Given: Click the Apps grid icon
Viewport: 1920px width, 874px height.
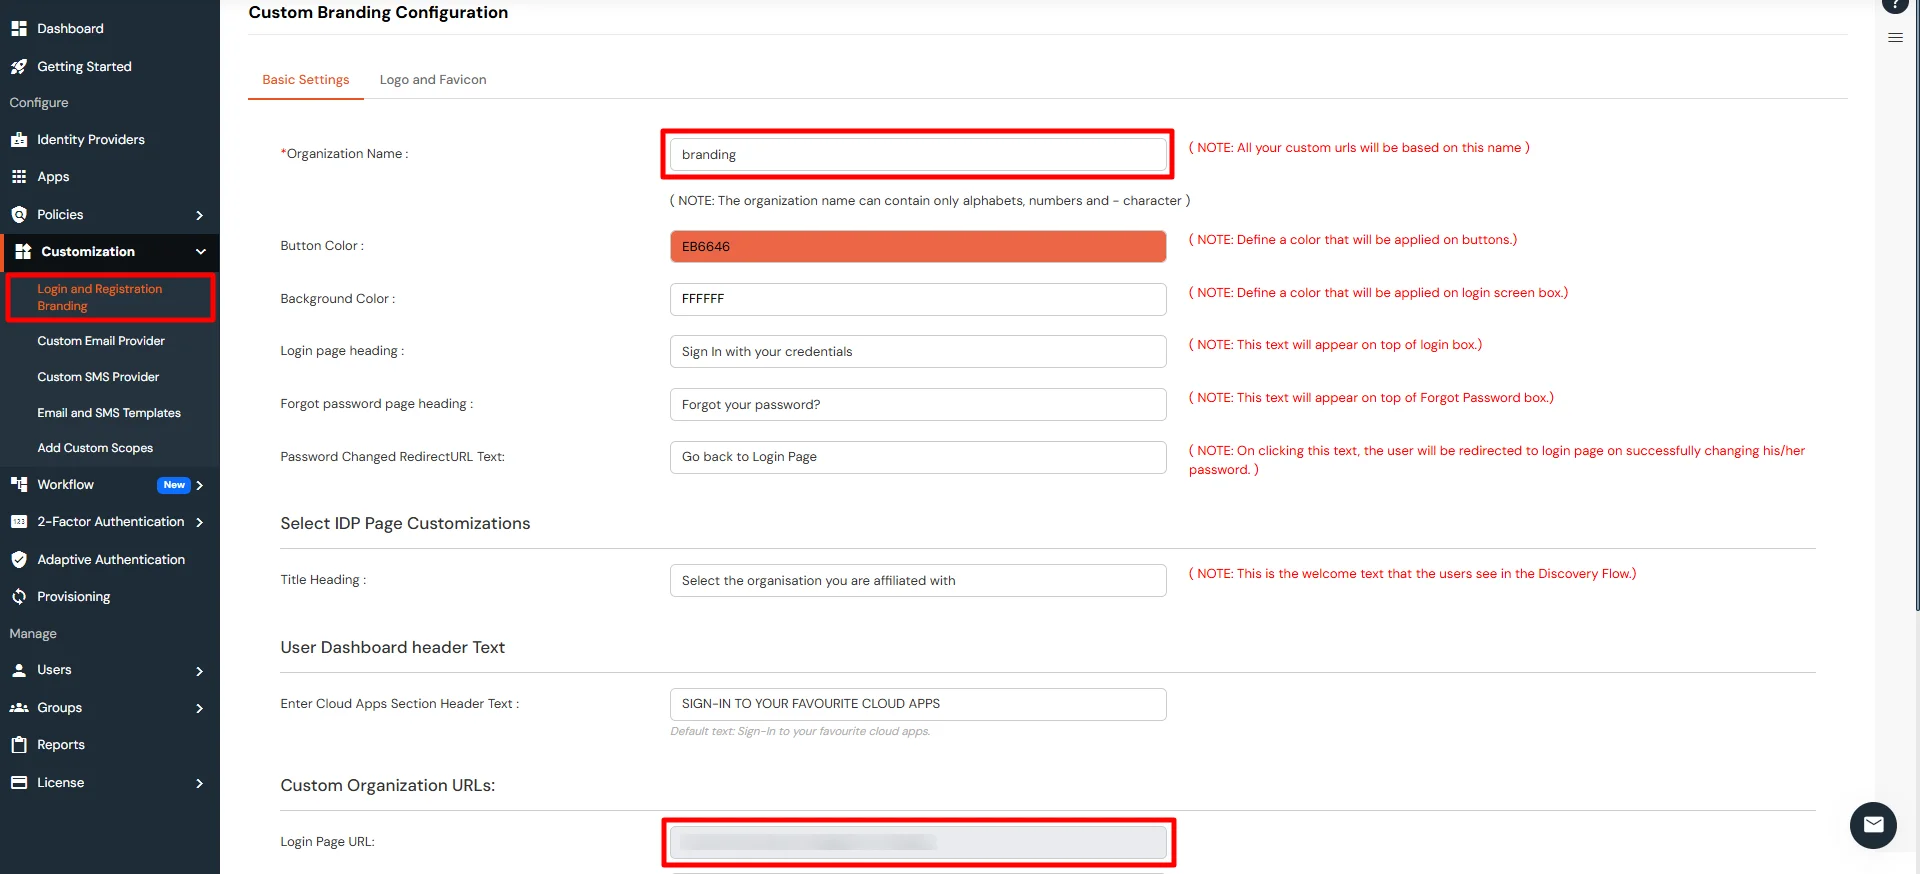Looking at the screenshot, I should click(x=19, y=177).
